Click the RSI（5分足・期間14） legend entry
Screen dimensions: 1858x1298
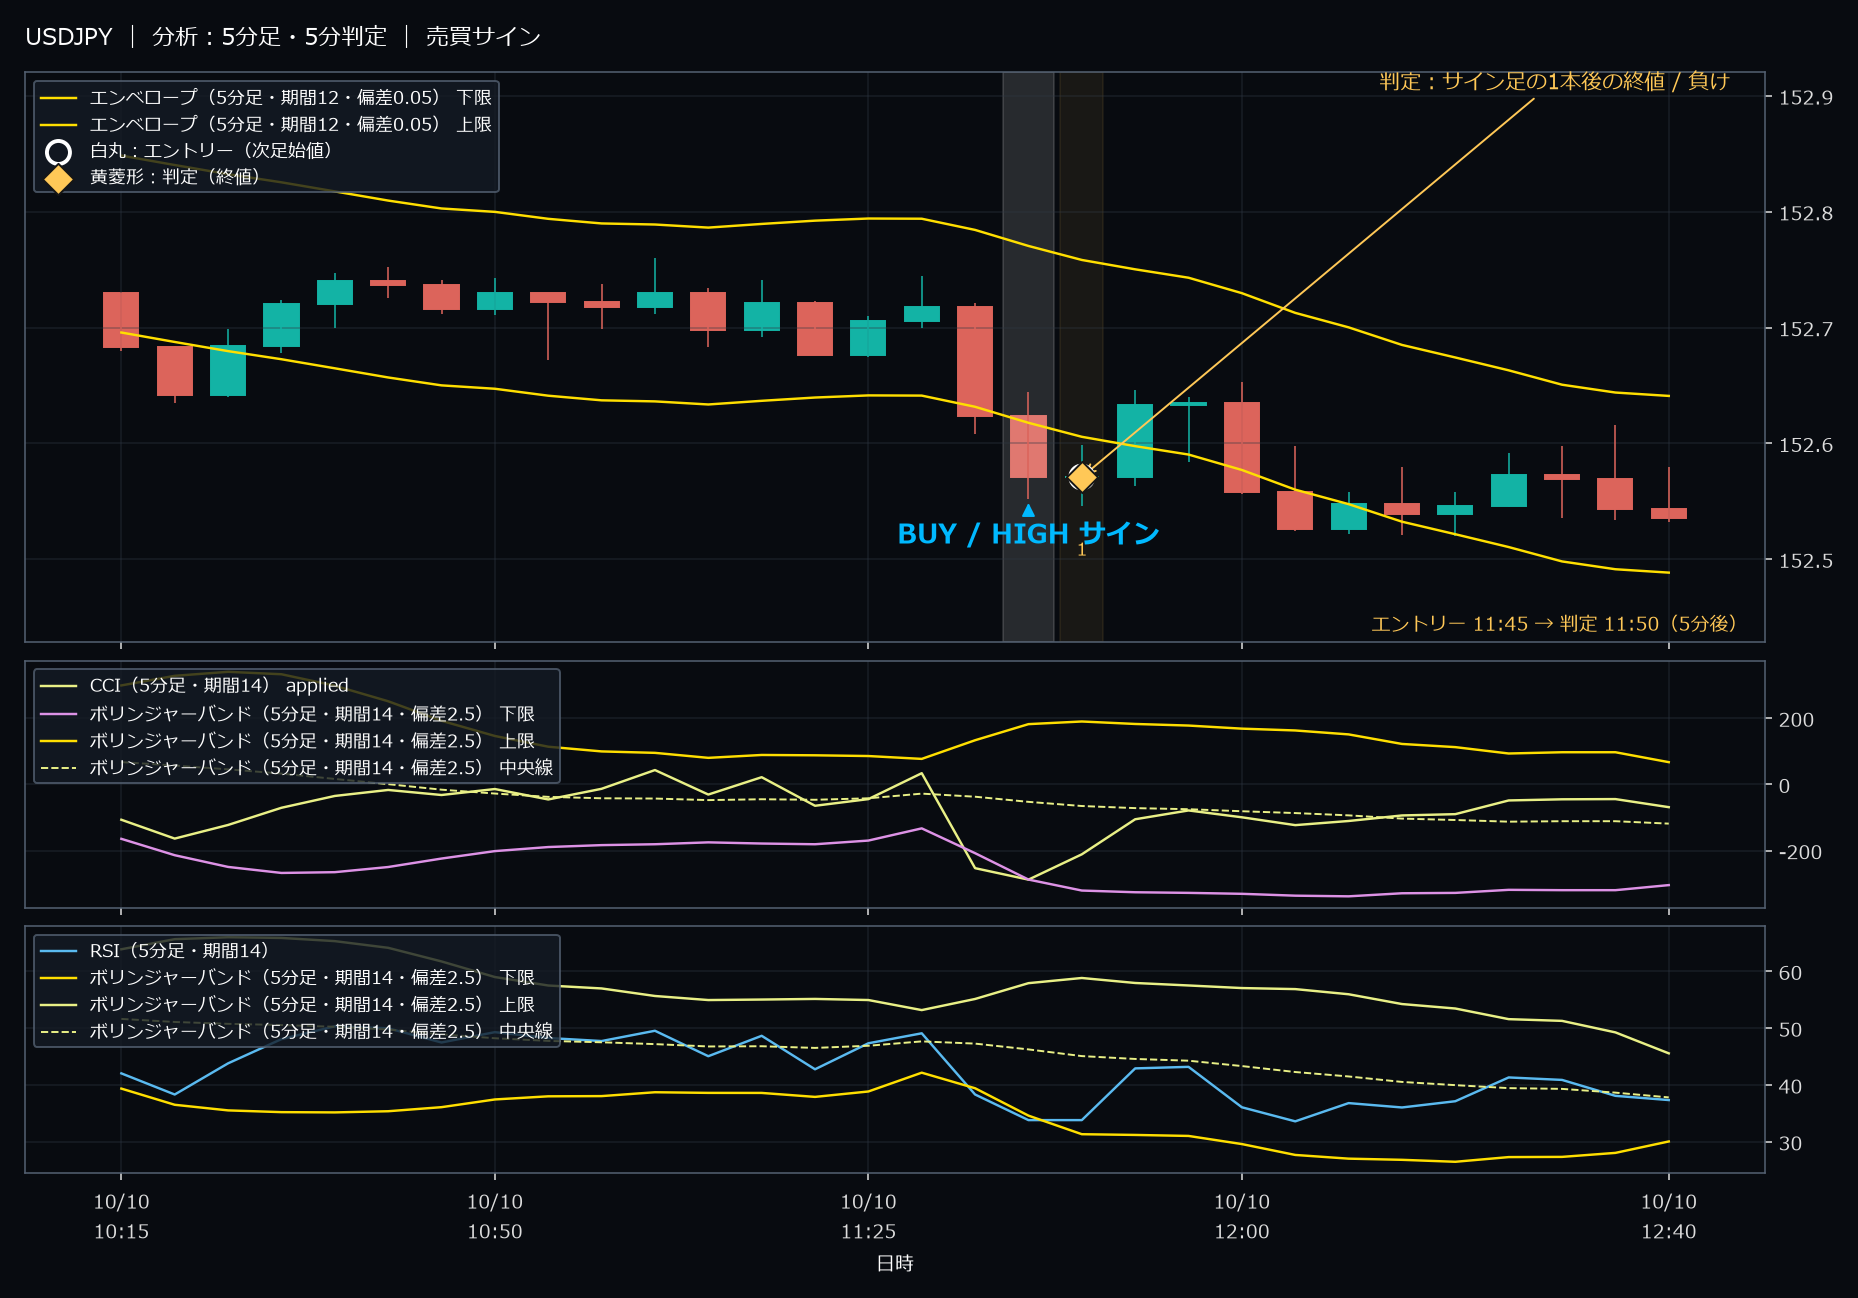click(x=155, y=951)
